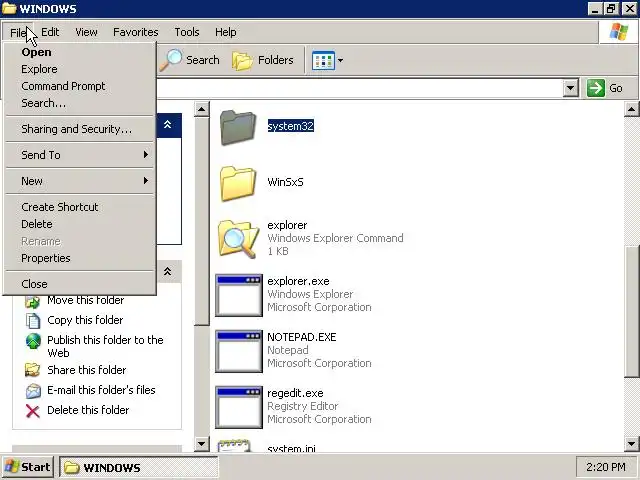
Task: Click Copy this folder link
Action: coord(85,320)
